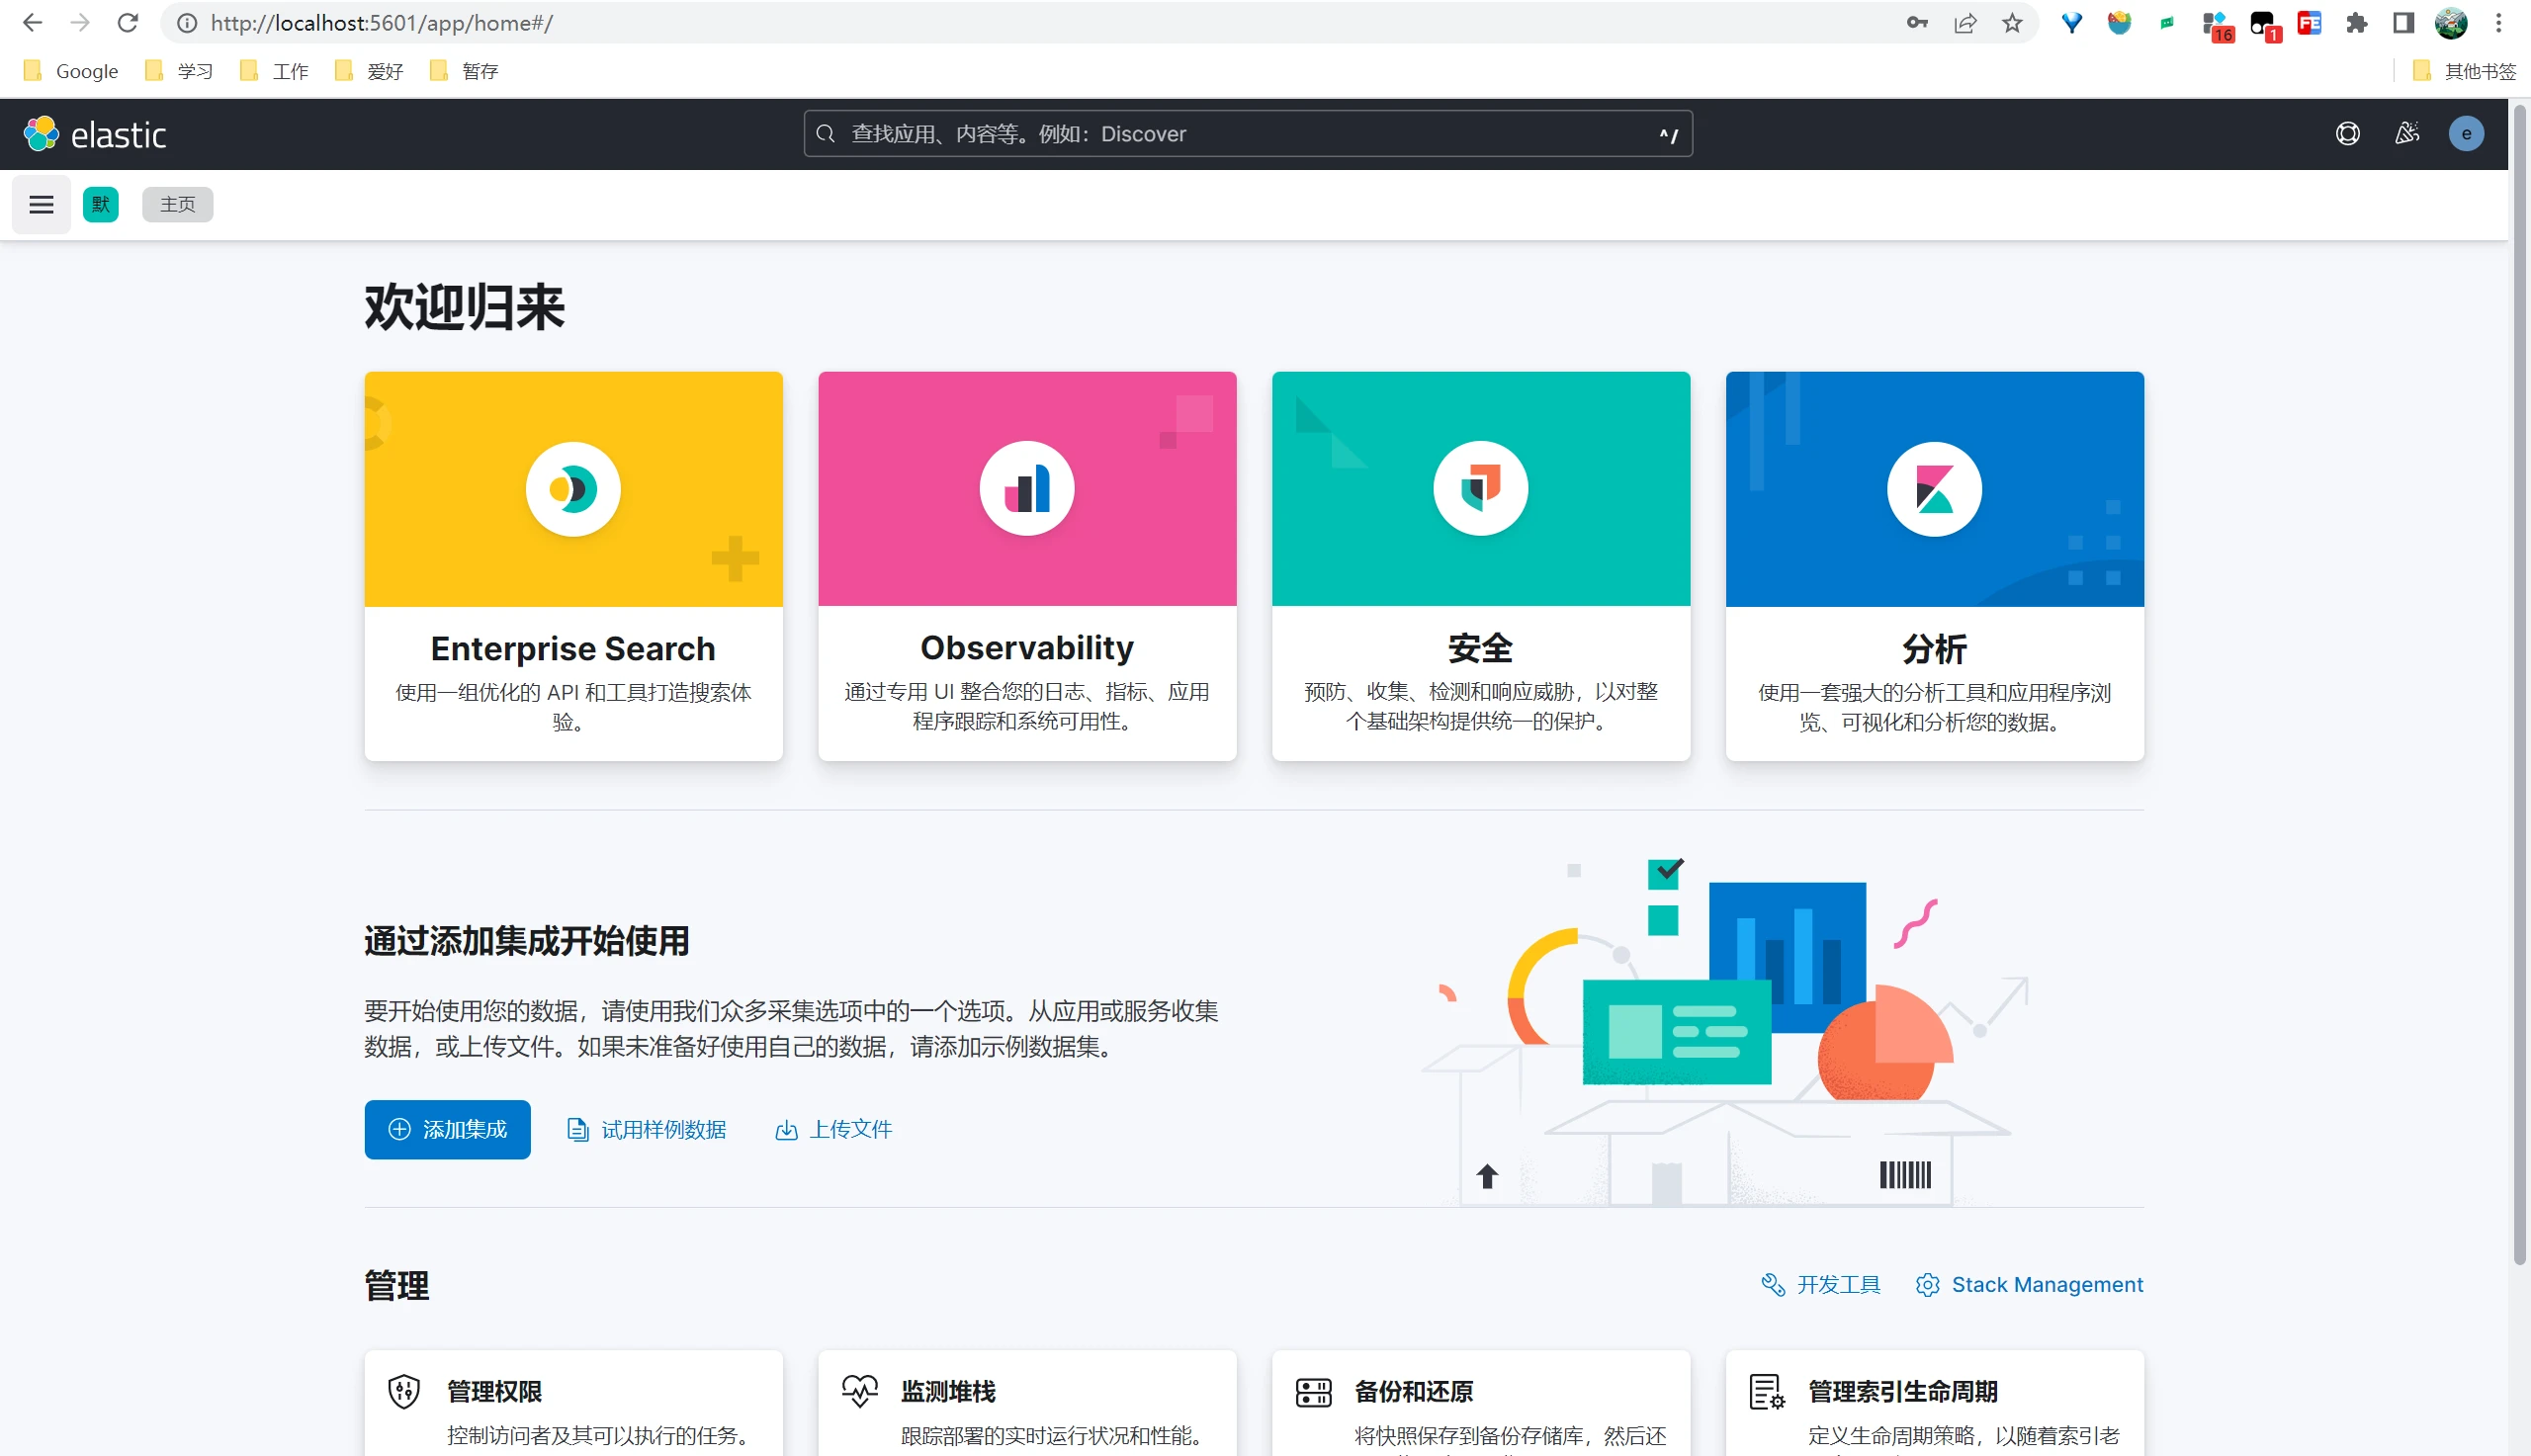Image resolution: width=2531 pixels, height=1456 pixels.
Task: Open the 备份和还原 card title
Action: pos(1413,1391)
